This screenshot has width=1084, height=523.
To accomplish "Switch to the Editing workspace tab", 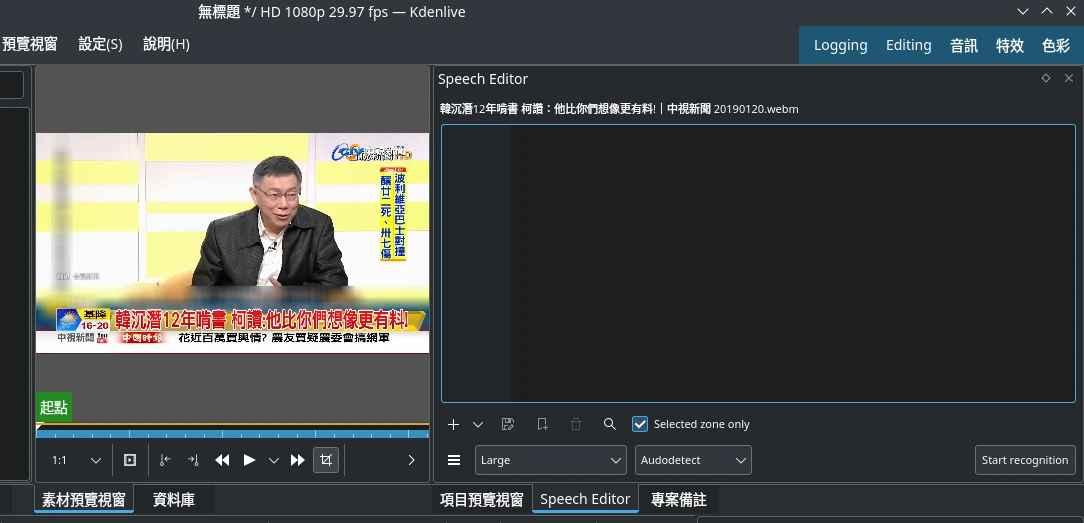I will tap(908, 45).
